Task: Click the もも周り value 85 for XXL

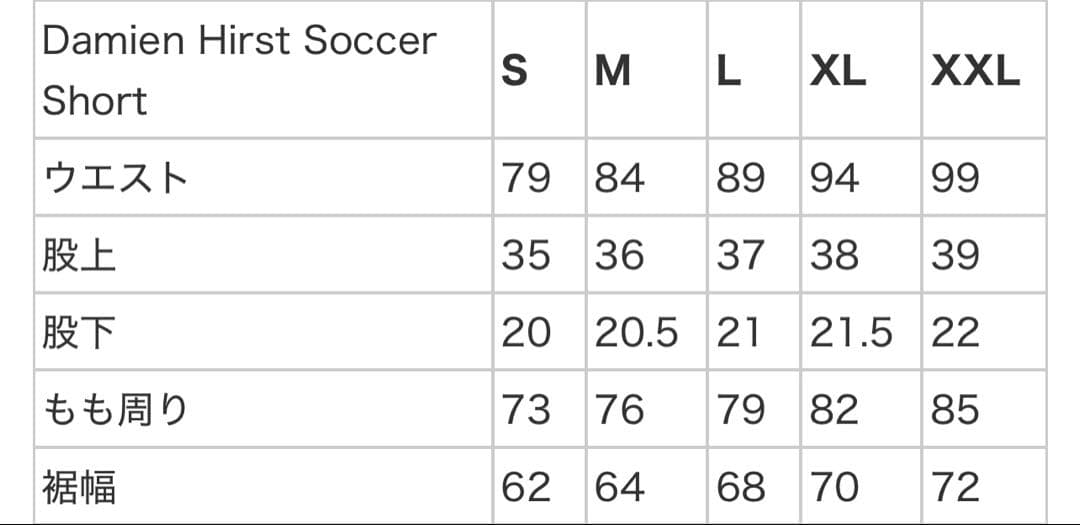Action: (955, 410)
